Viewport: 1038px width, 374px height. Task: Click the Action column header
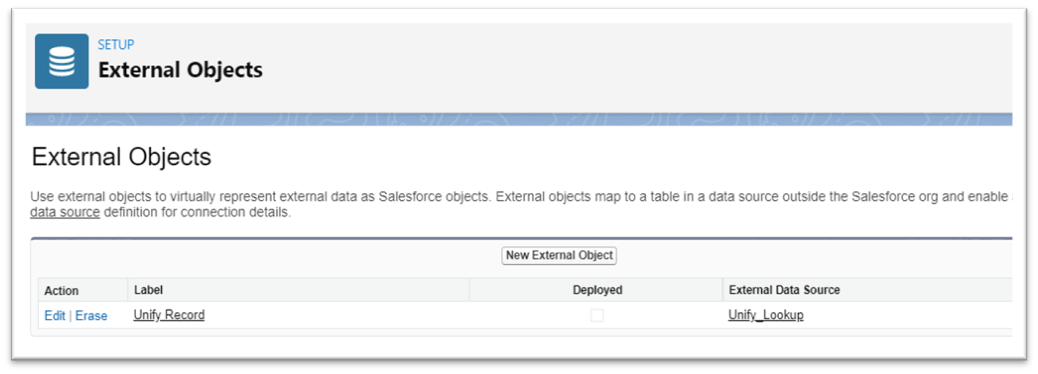62,291
